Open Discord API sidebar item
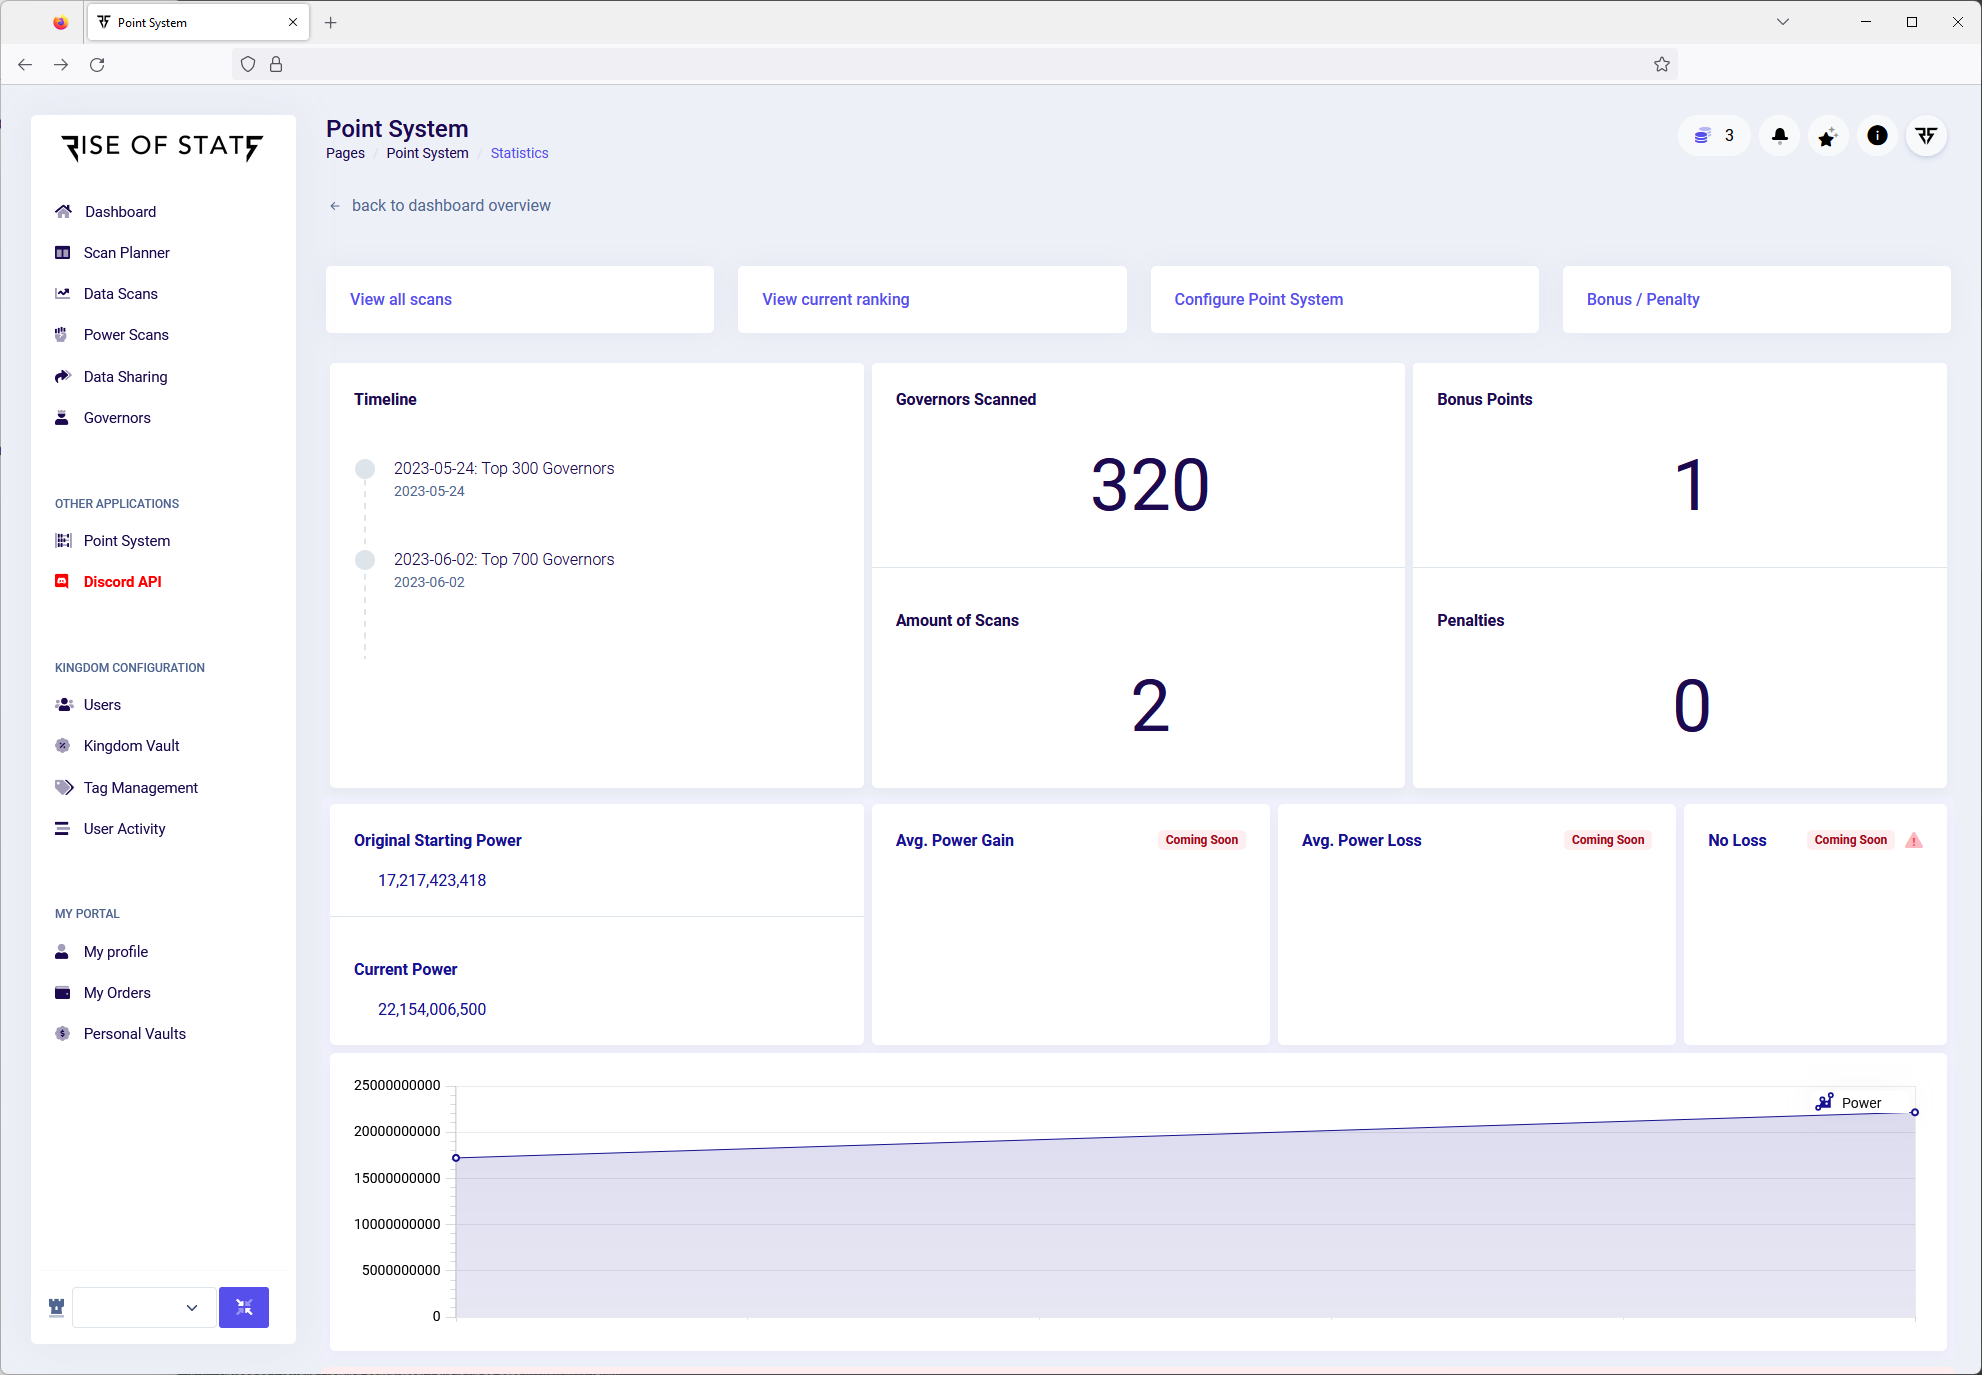Image resolution: width=1982 pixels, height=1375 pixels. click(122, 582)
